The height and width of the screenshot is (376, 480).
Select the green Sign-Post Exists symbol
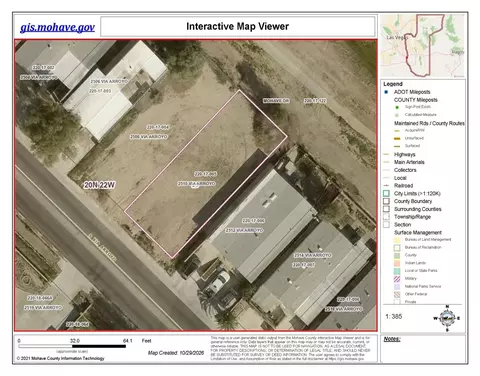(x=397, y=107)
